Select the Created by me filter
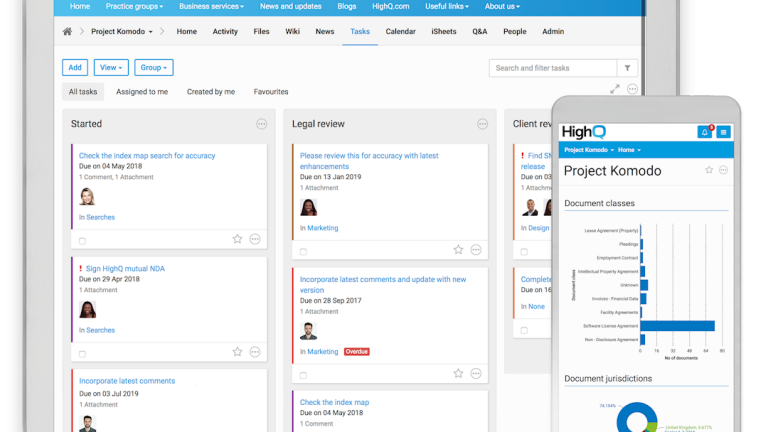 click(x=211, y=92)
